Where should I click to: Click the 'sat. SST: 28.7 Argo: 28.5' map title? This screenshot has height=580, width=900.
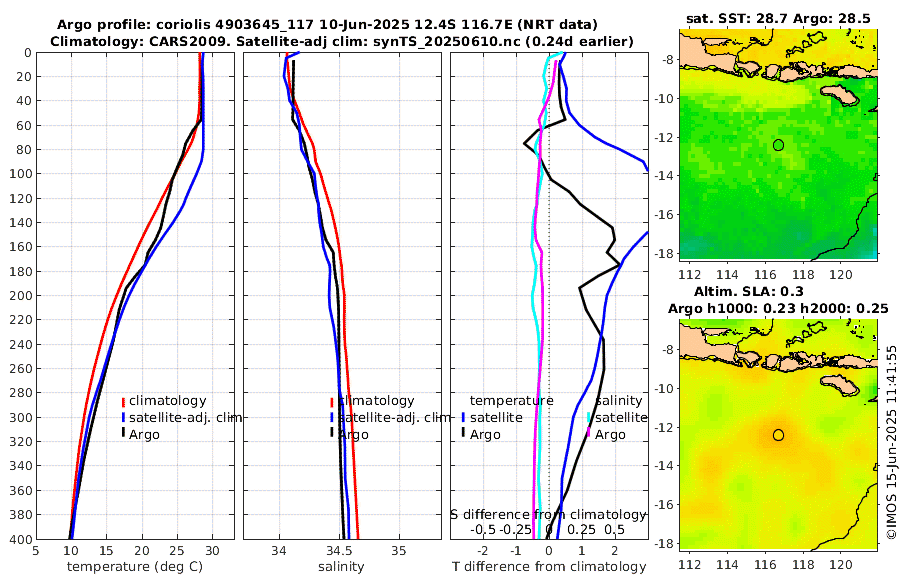(778, 19)
